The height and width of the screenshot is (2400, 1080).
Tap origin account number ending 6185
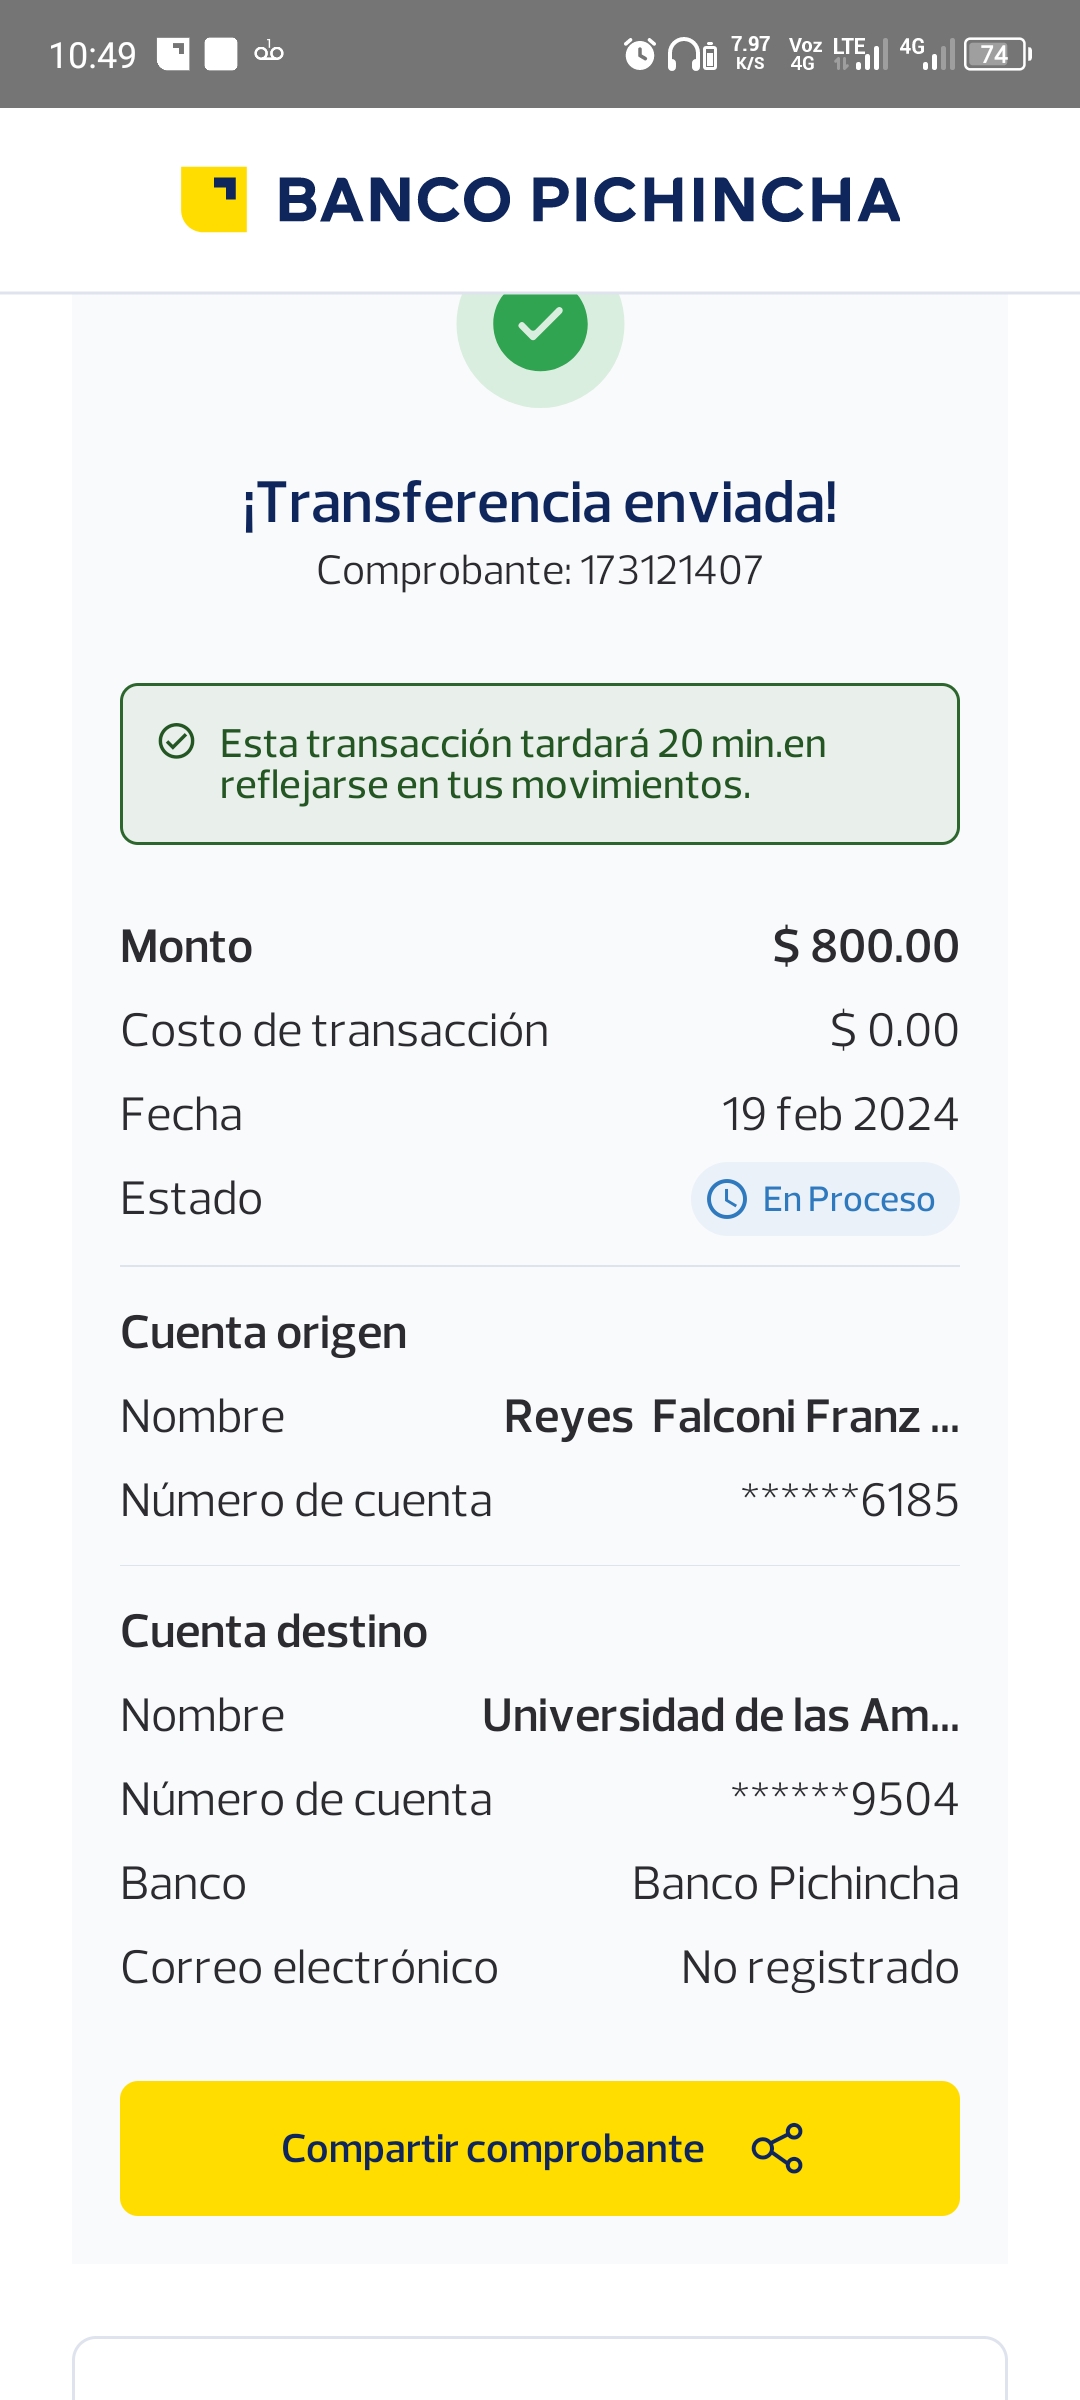click(849, 1500)
